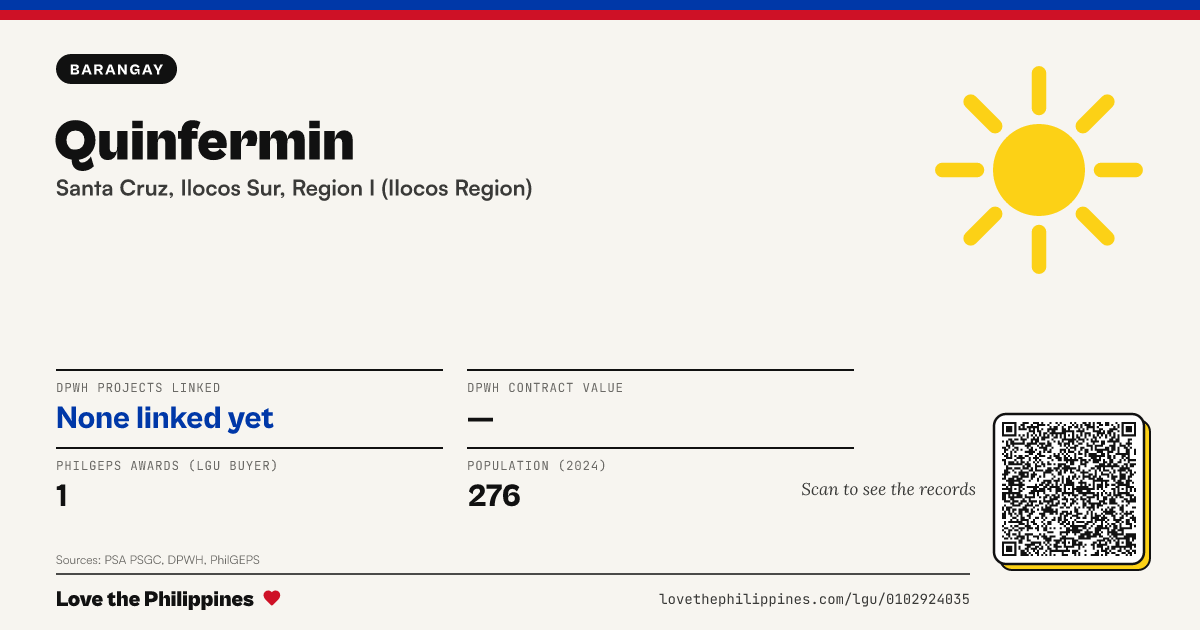
Task: Click the Love the Philippines logo text
Action: (155, 599)
